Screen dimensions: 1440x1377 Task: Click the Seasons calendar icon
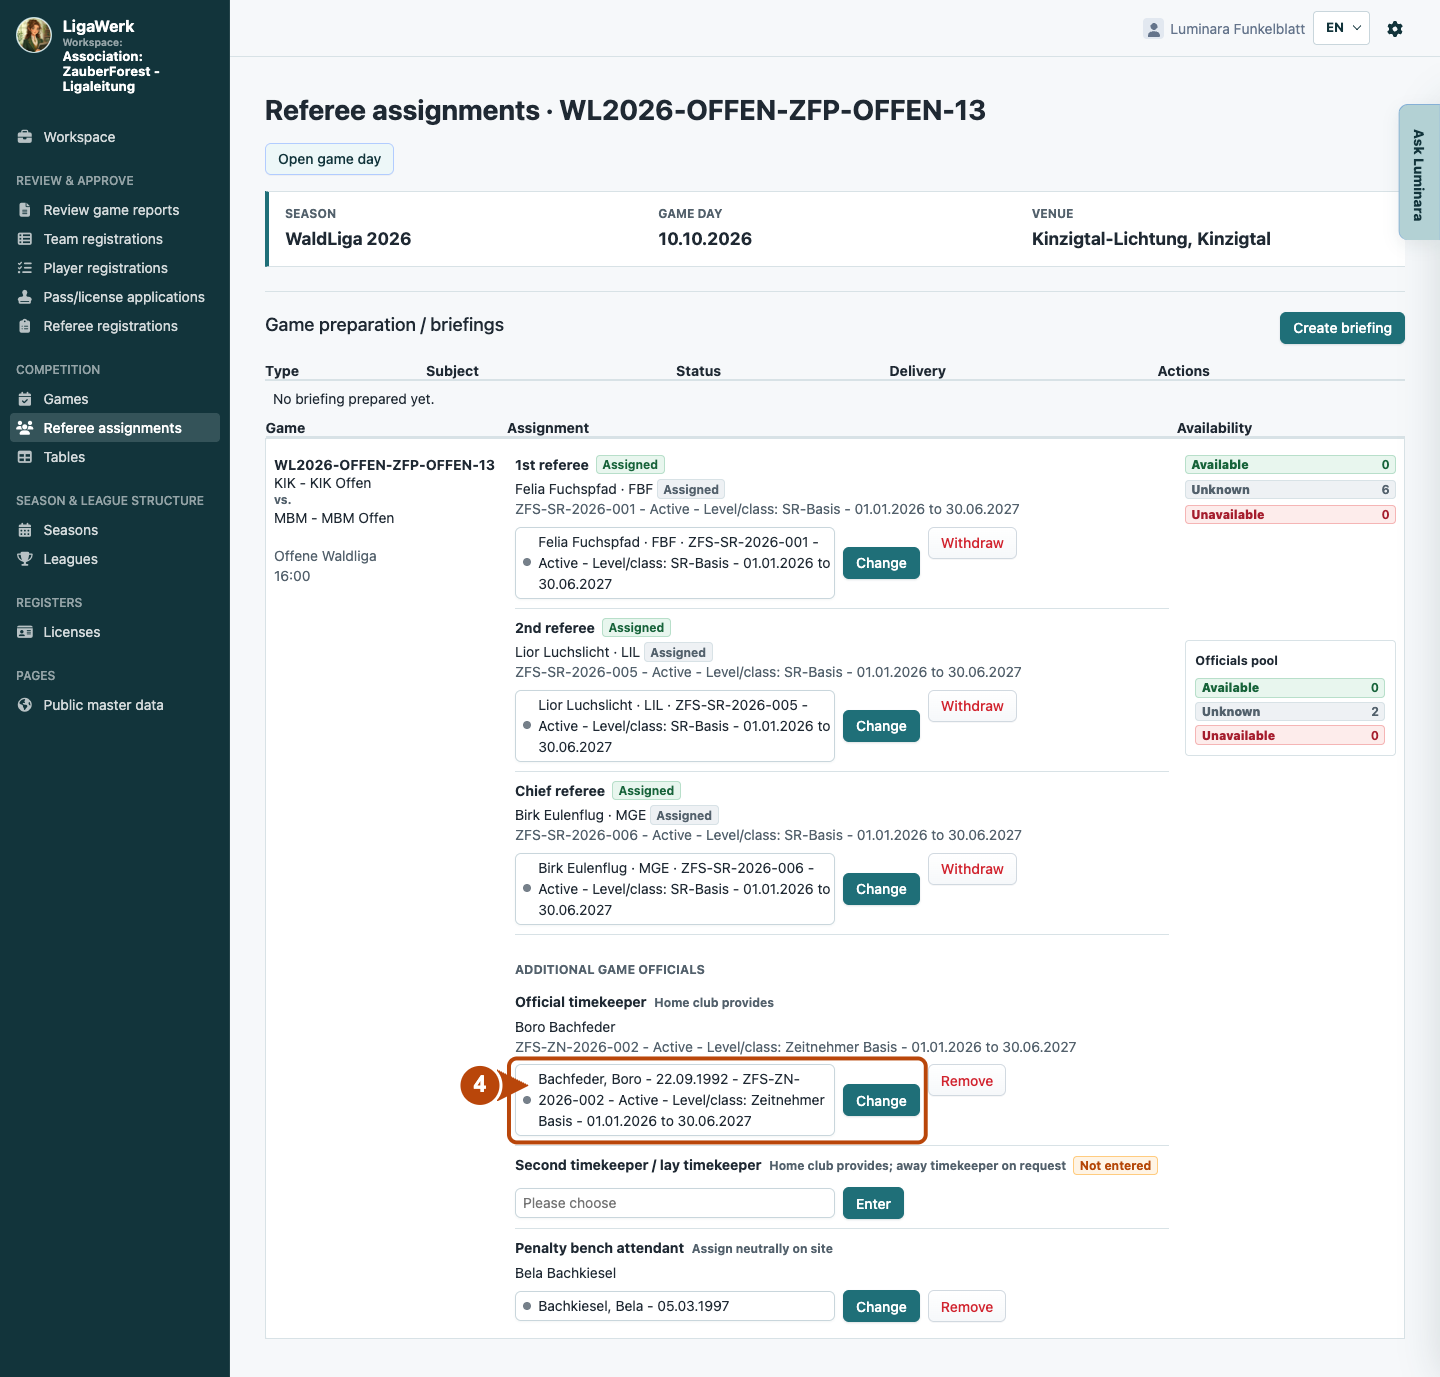[25, 530]
